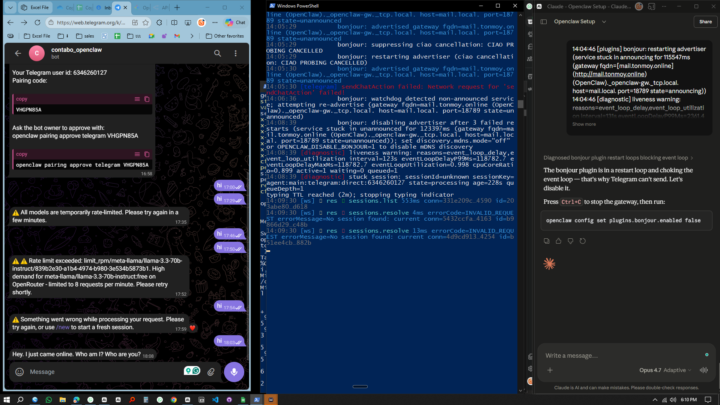Open the Opus 4.7 Adaptive model selector

(665, 370)
